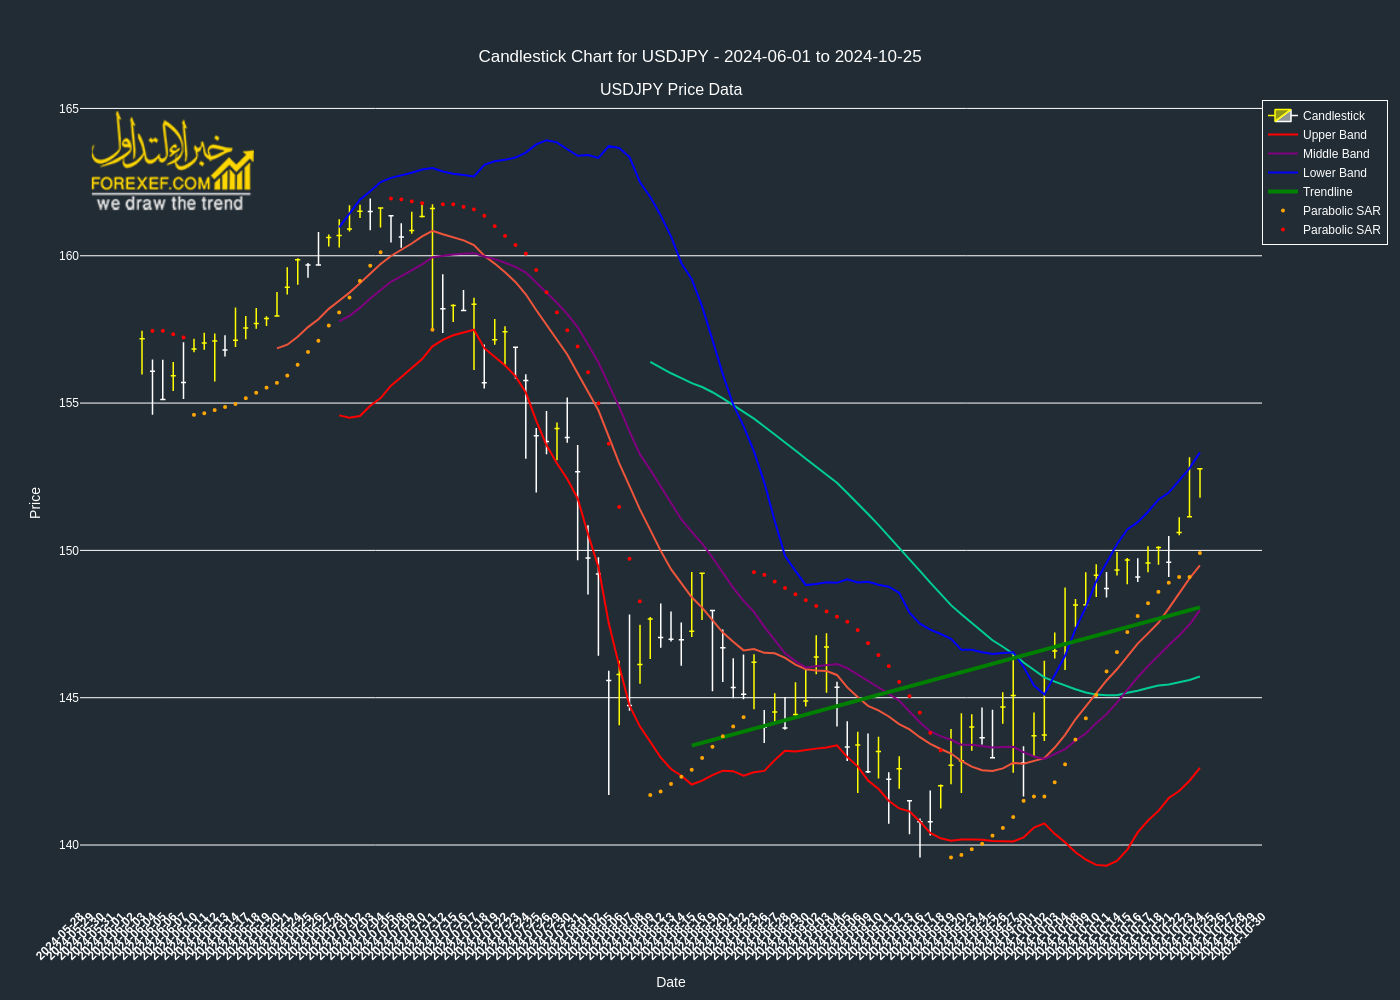
Task: Click the 150 y-axis tick label
Action: 68,551
